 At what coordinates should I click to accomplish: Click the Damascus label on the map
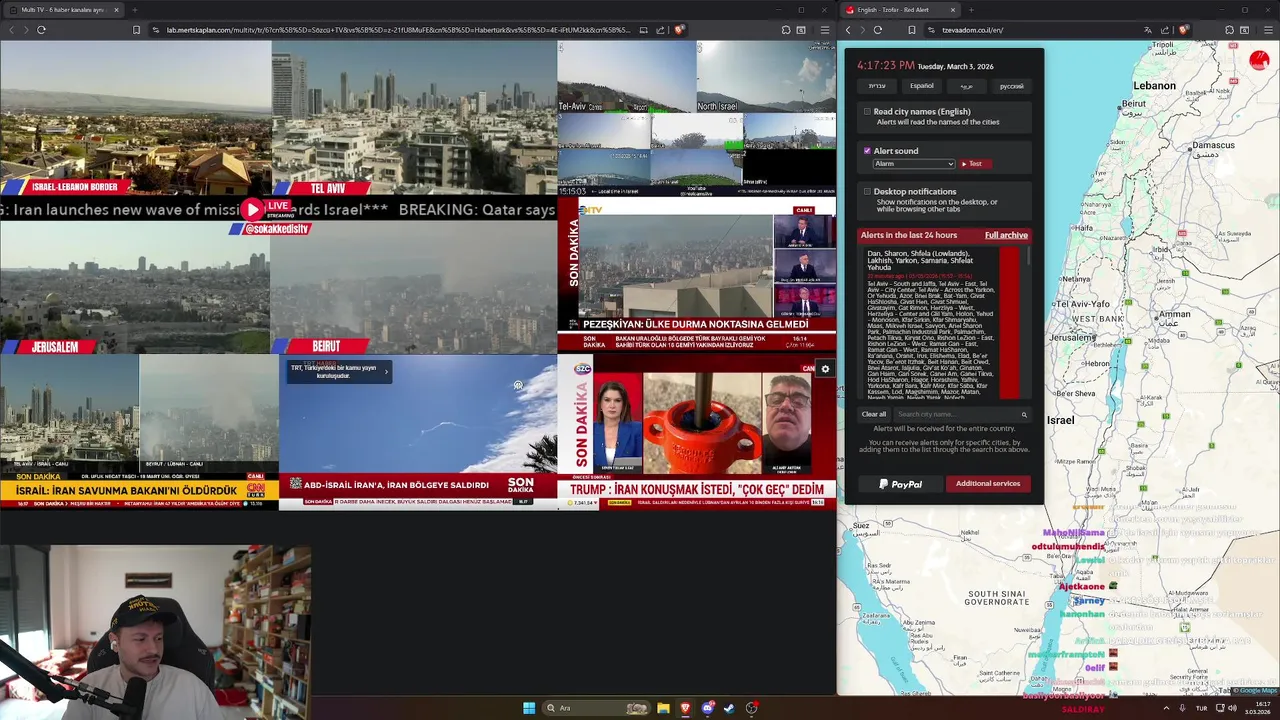[x=1213, y=146]
